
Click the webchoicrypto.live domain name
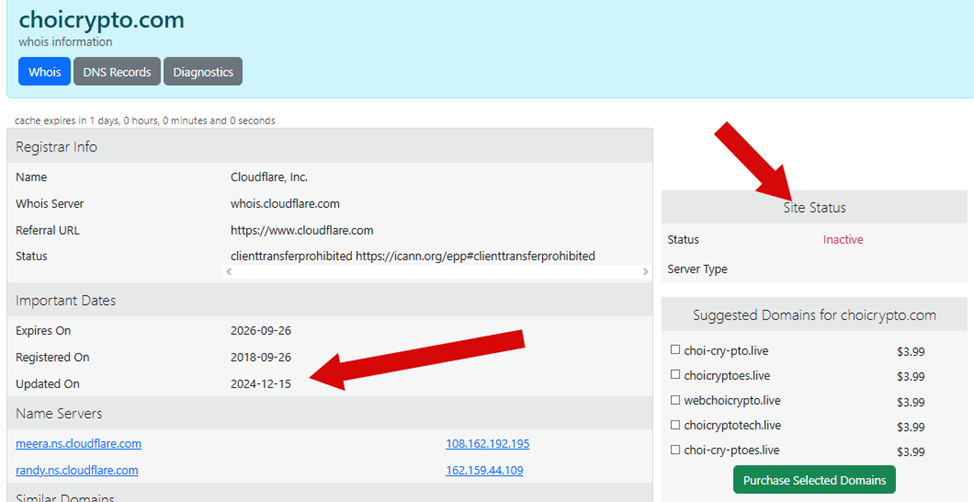tap(732, 401)
